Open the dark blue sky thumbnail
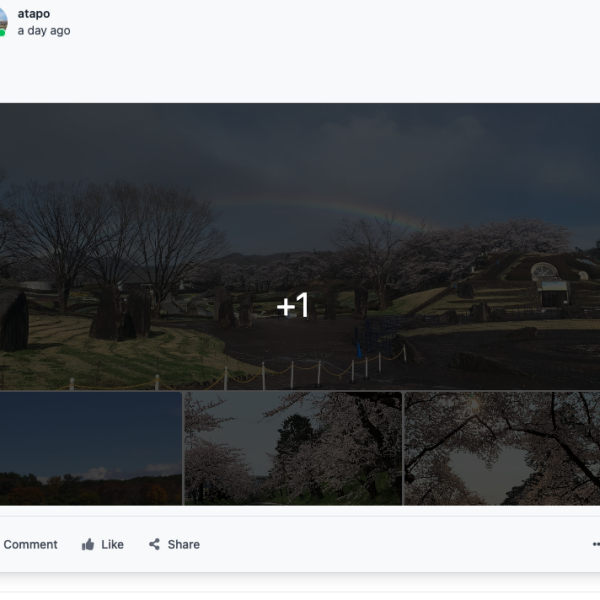600x600 pixels. click(91, 448)
